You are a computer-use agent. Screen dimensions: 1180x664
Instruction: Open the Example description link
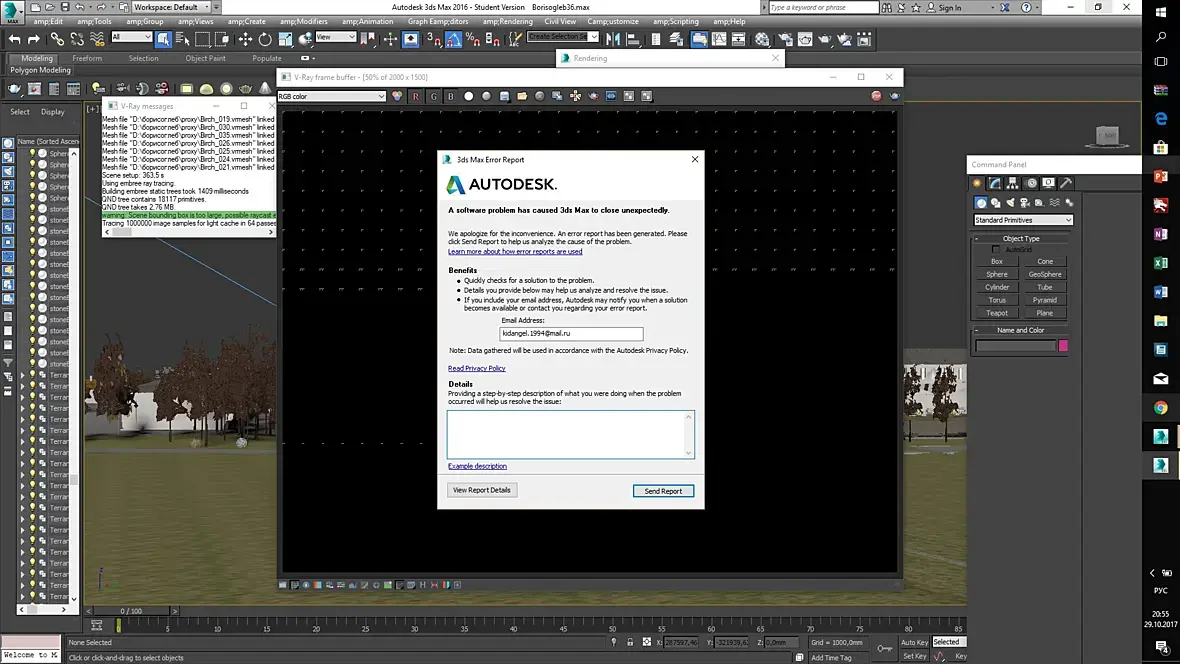[477, 466]
